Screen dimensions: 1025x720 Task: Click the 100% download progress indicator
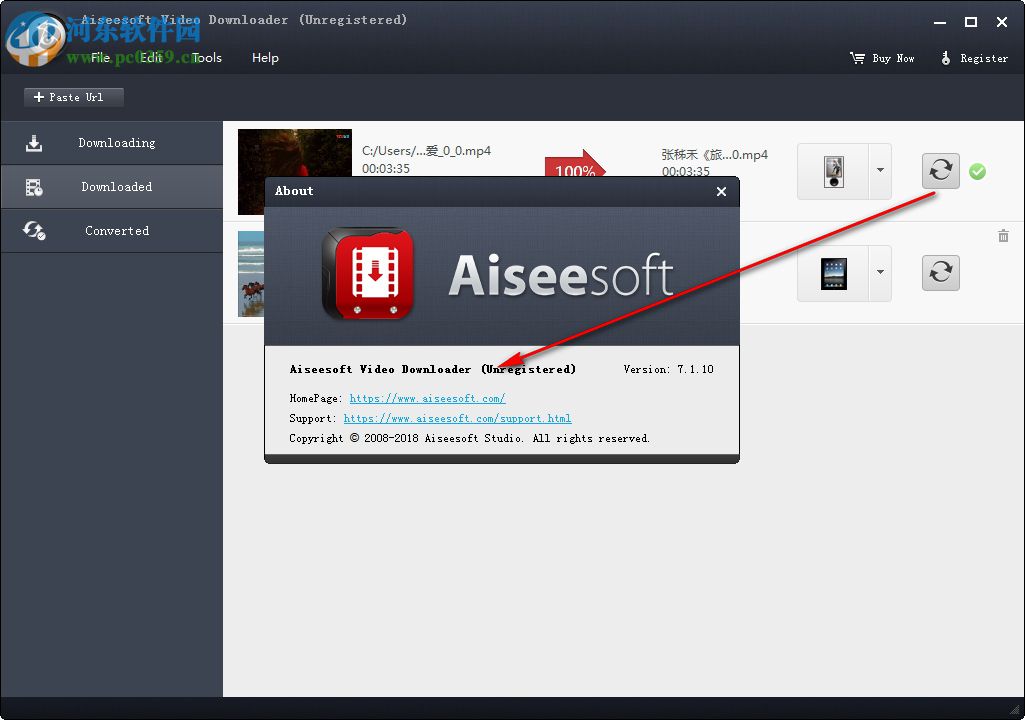point(576,167)
